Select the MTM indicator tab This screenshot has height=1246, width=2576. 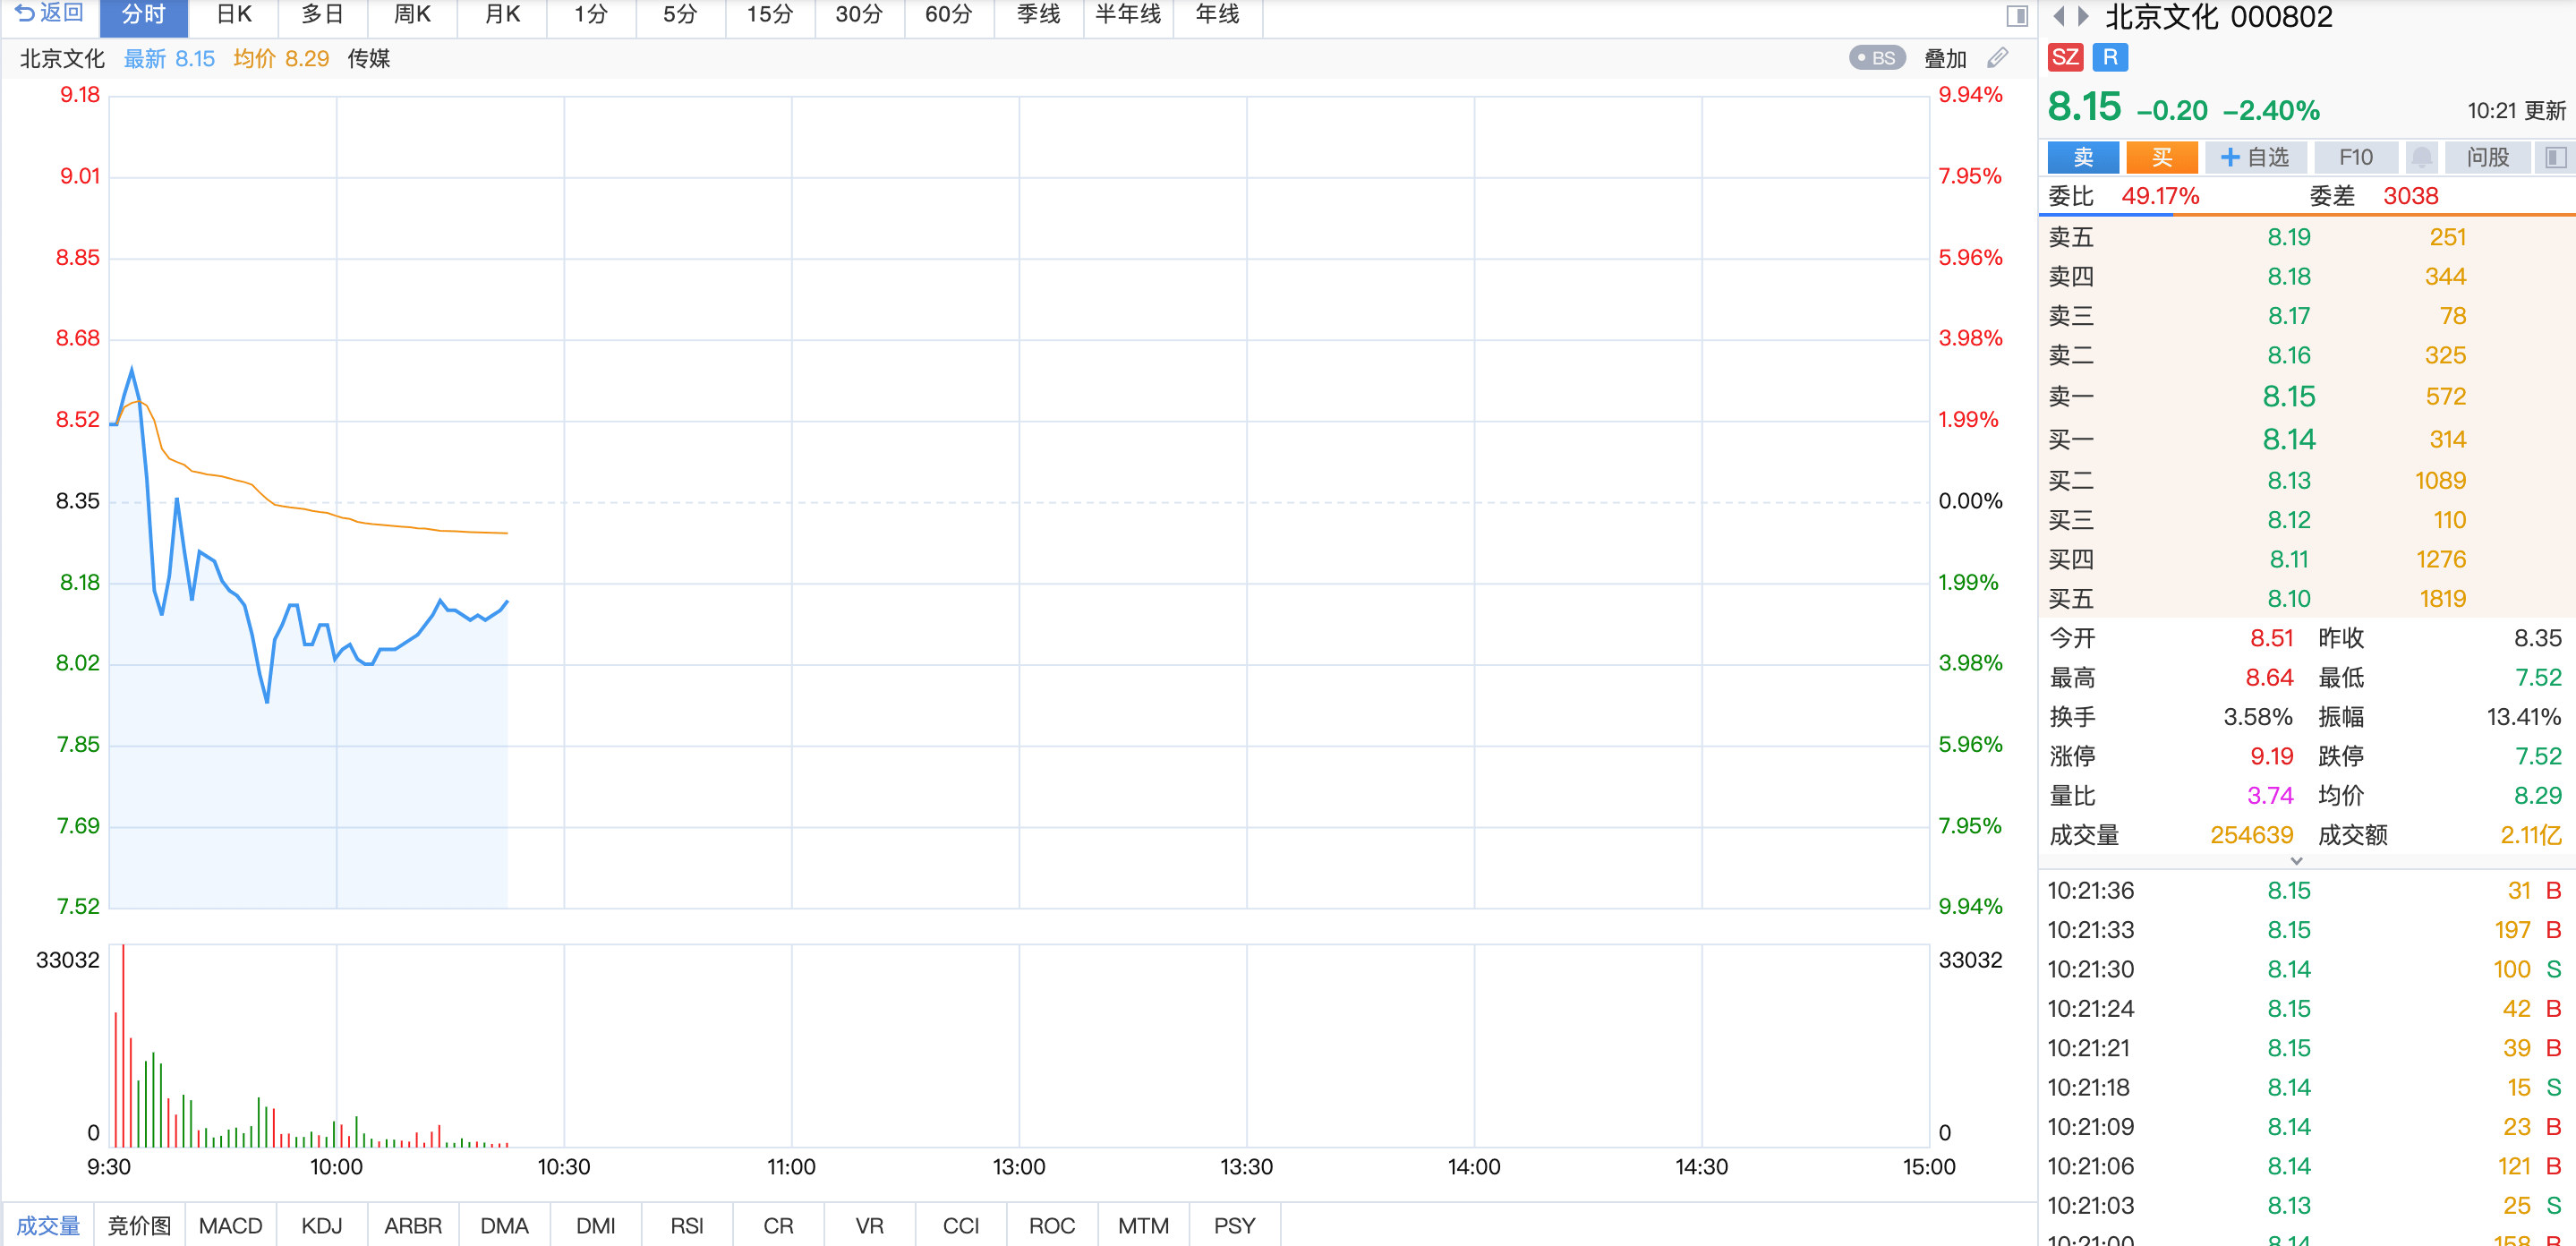1143,1225
